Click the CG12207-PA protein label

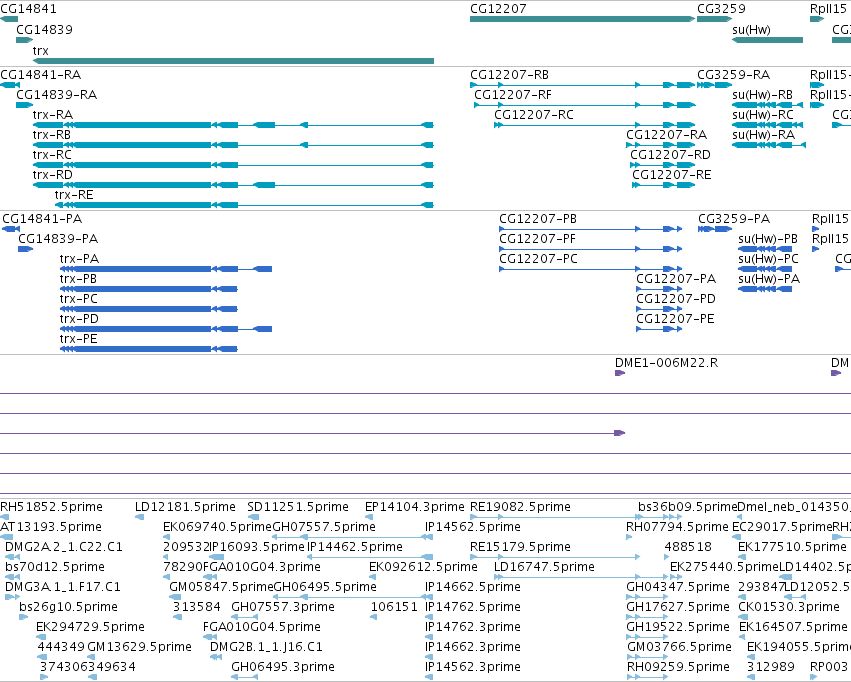click(x=676, y=279)
